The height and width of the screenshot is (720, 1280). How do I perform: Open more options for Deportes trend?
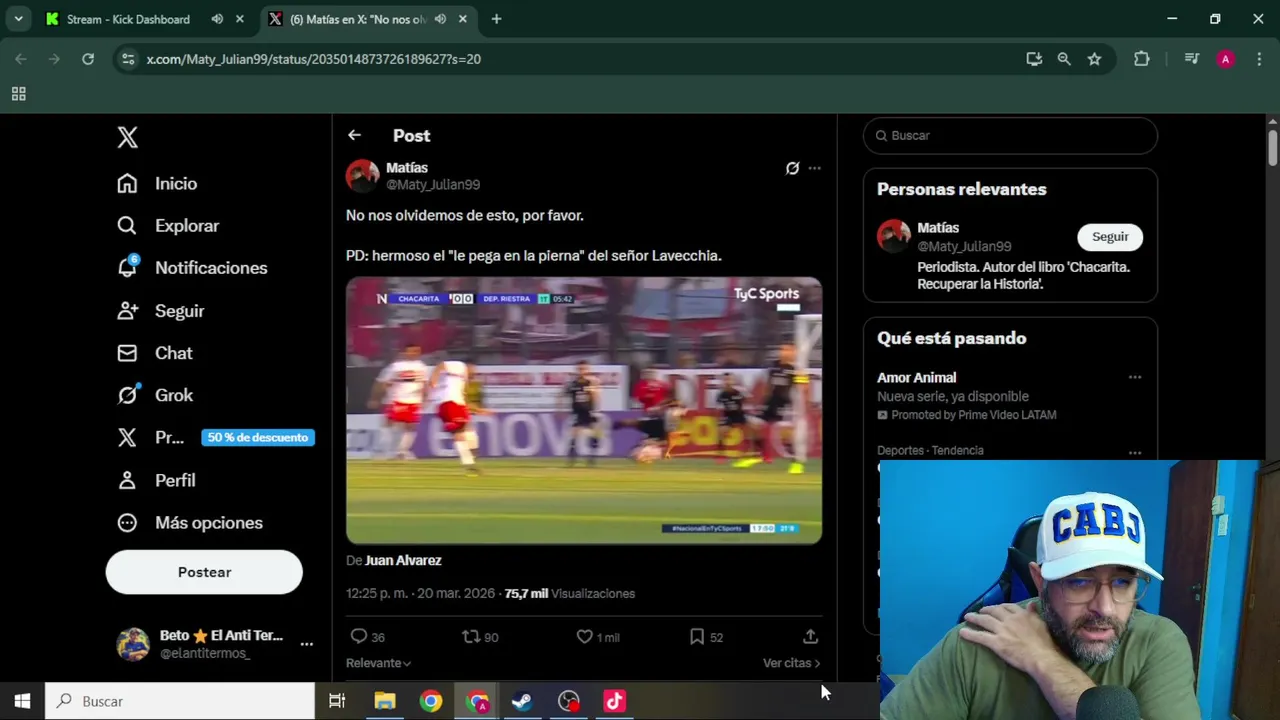coord(1135,453)
